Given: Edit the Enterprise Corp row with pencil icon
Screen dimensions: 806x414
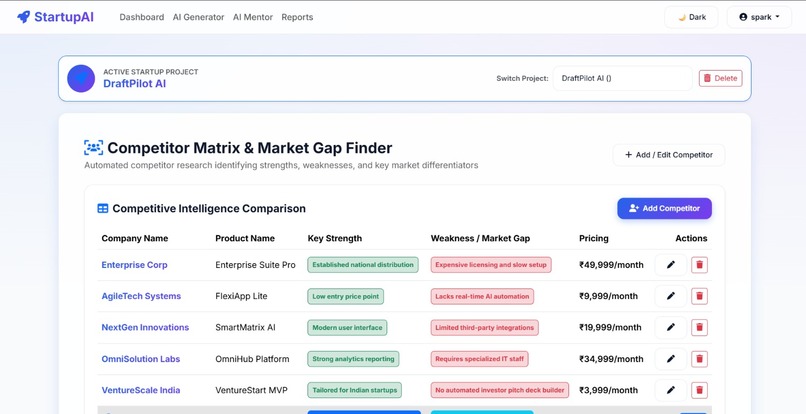Looking at the screenshot, I should click(671, 265).
